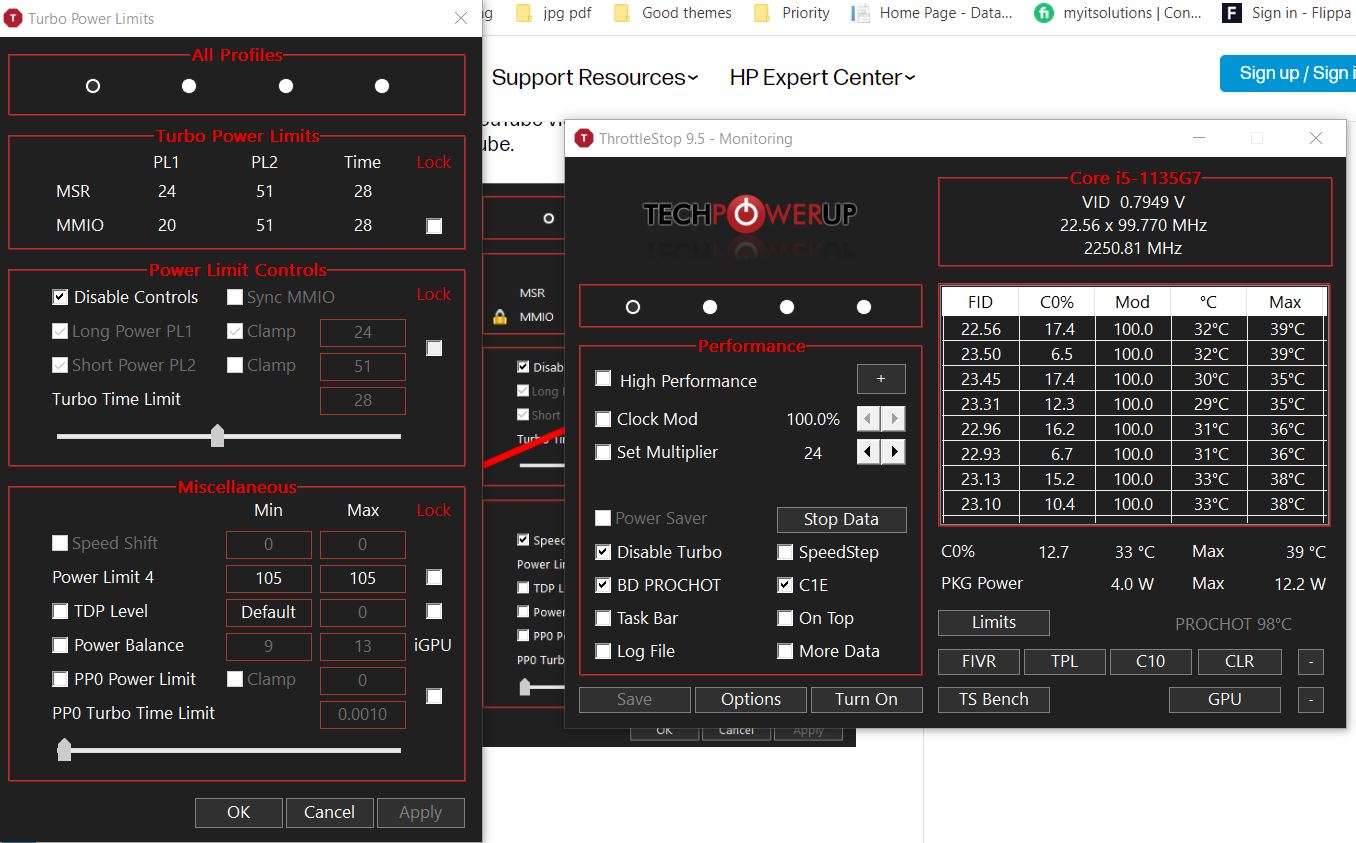The width and height of the screenshot is (1356, 843).
Task: Enable the PP0 Power Limit checkbox
Action: pos(60,679)
